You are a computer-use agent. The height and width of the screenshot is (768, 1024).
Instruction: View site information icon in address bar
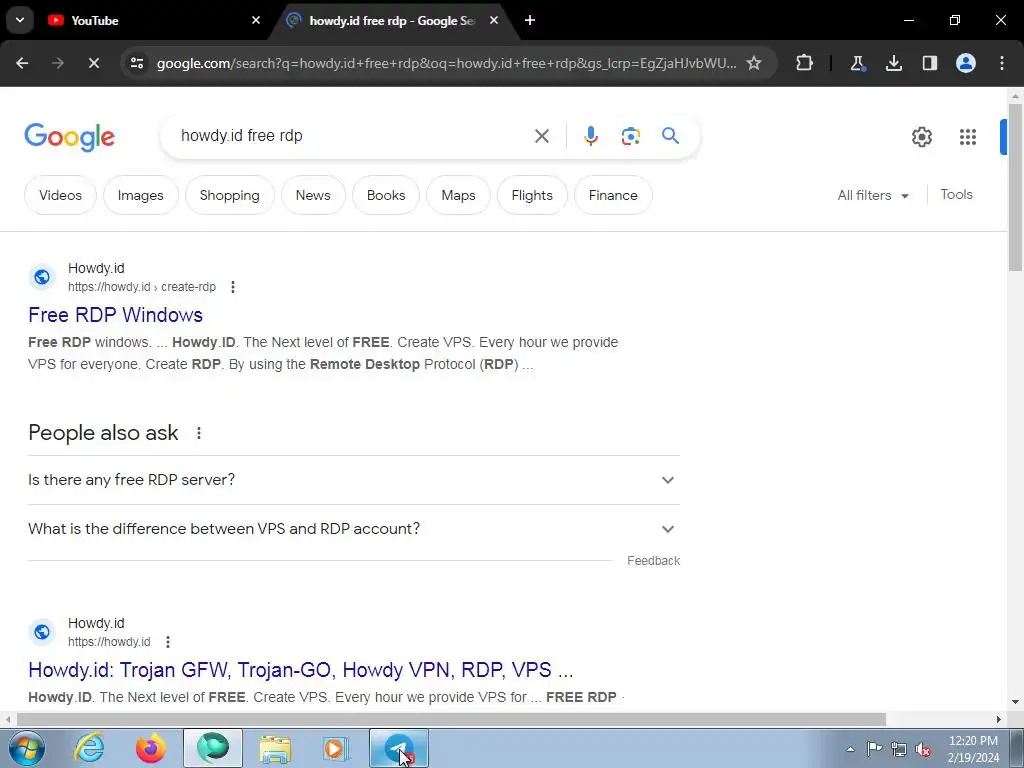pos(136,63)
